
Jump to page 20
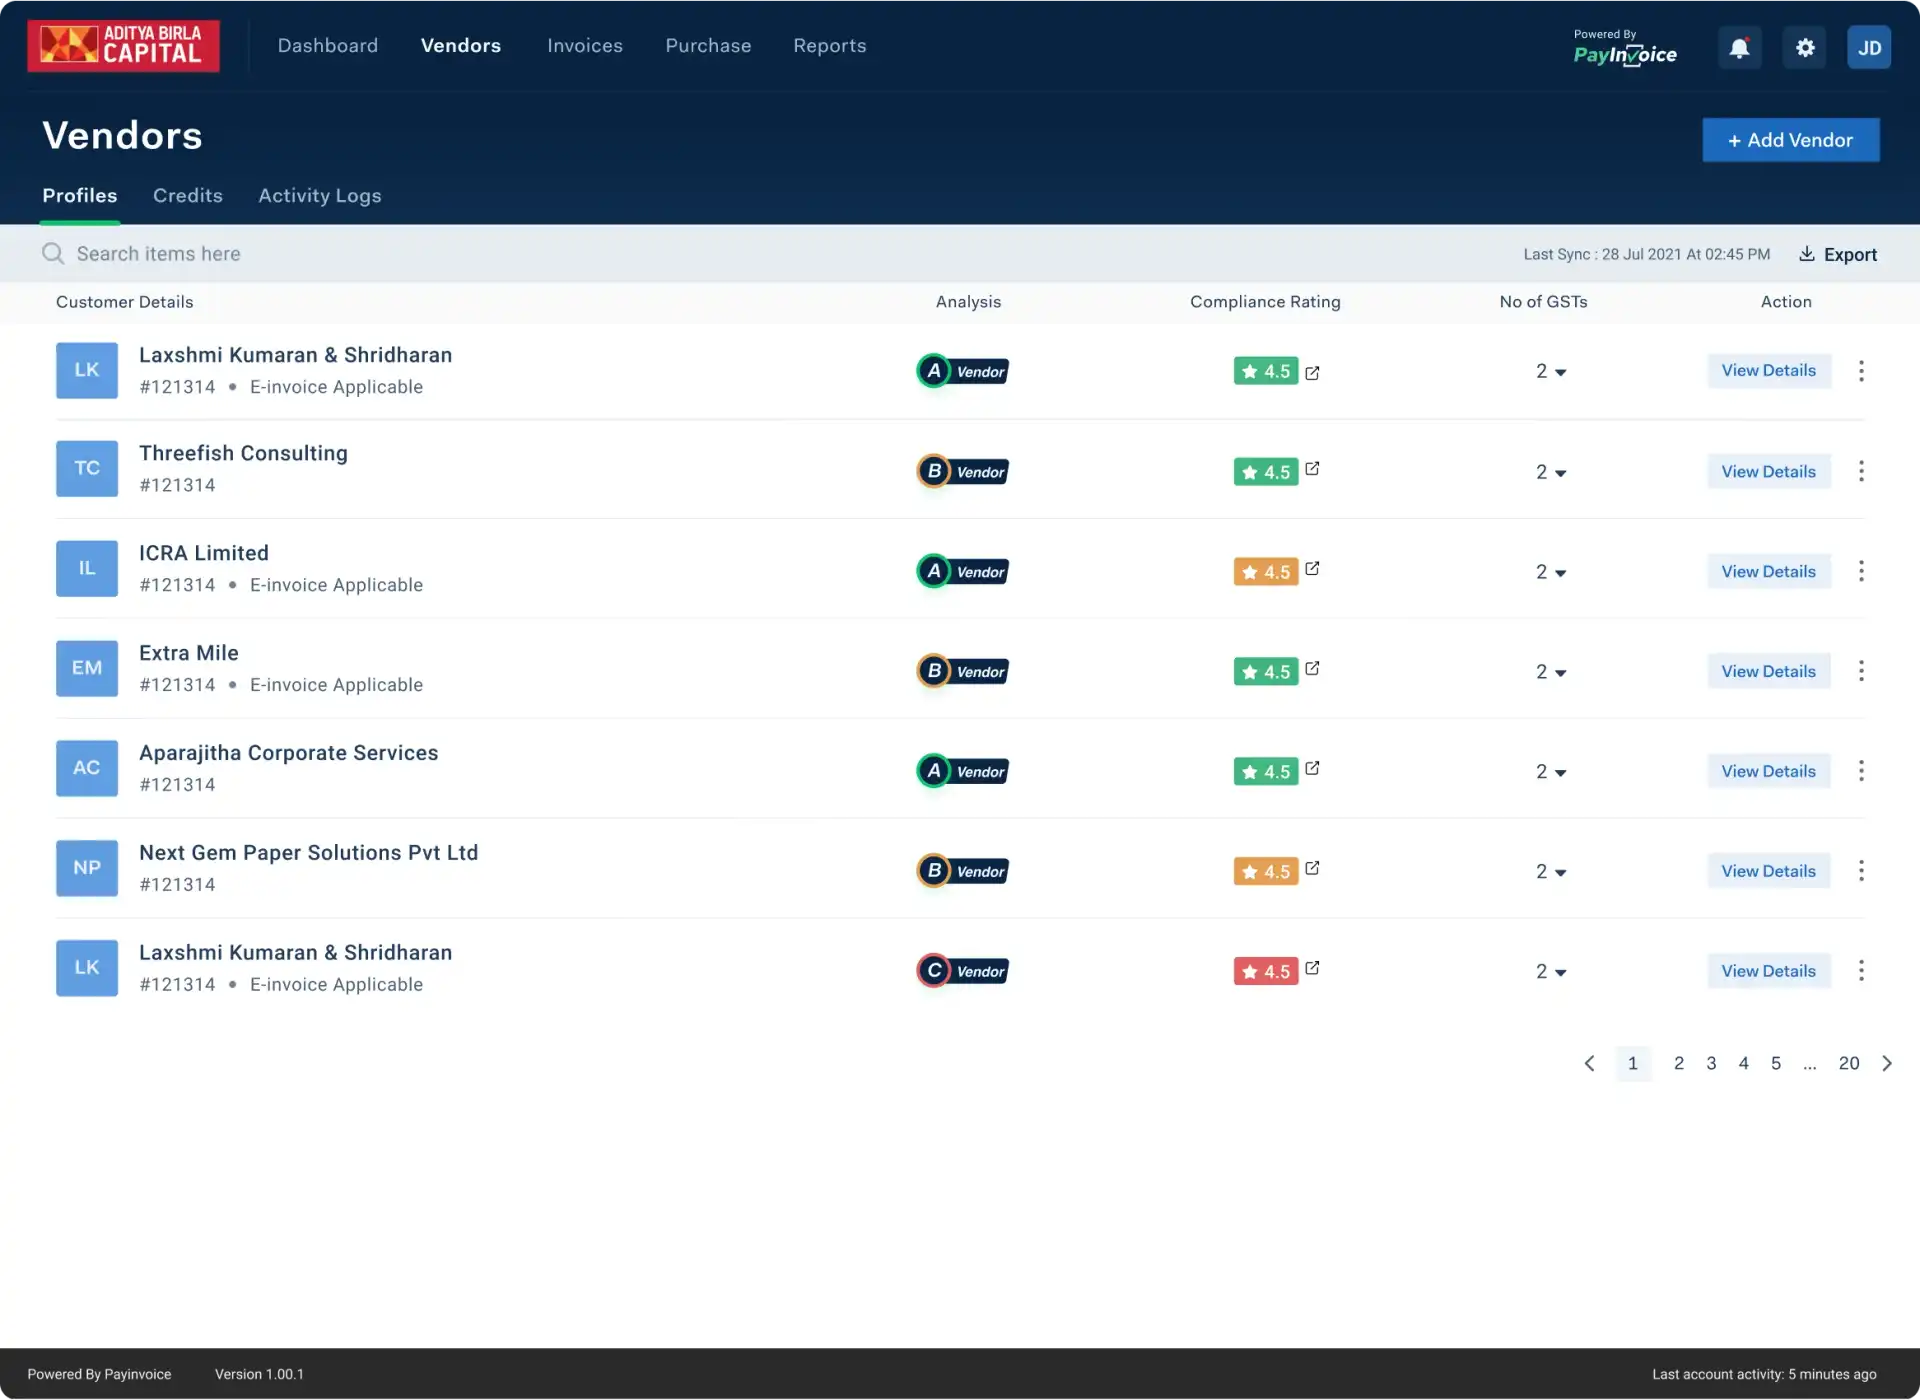pos(1849,1063)
